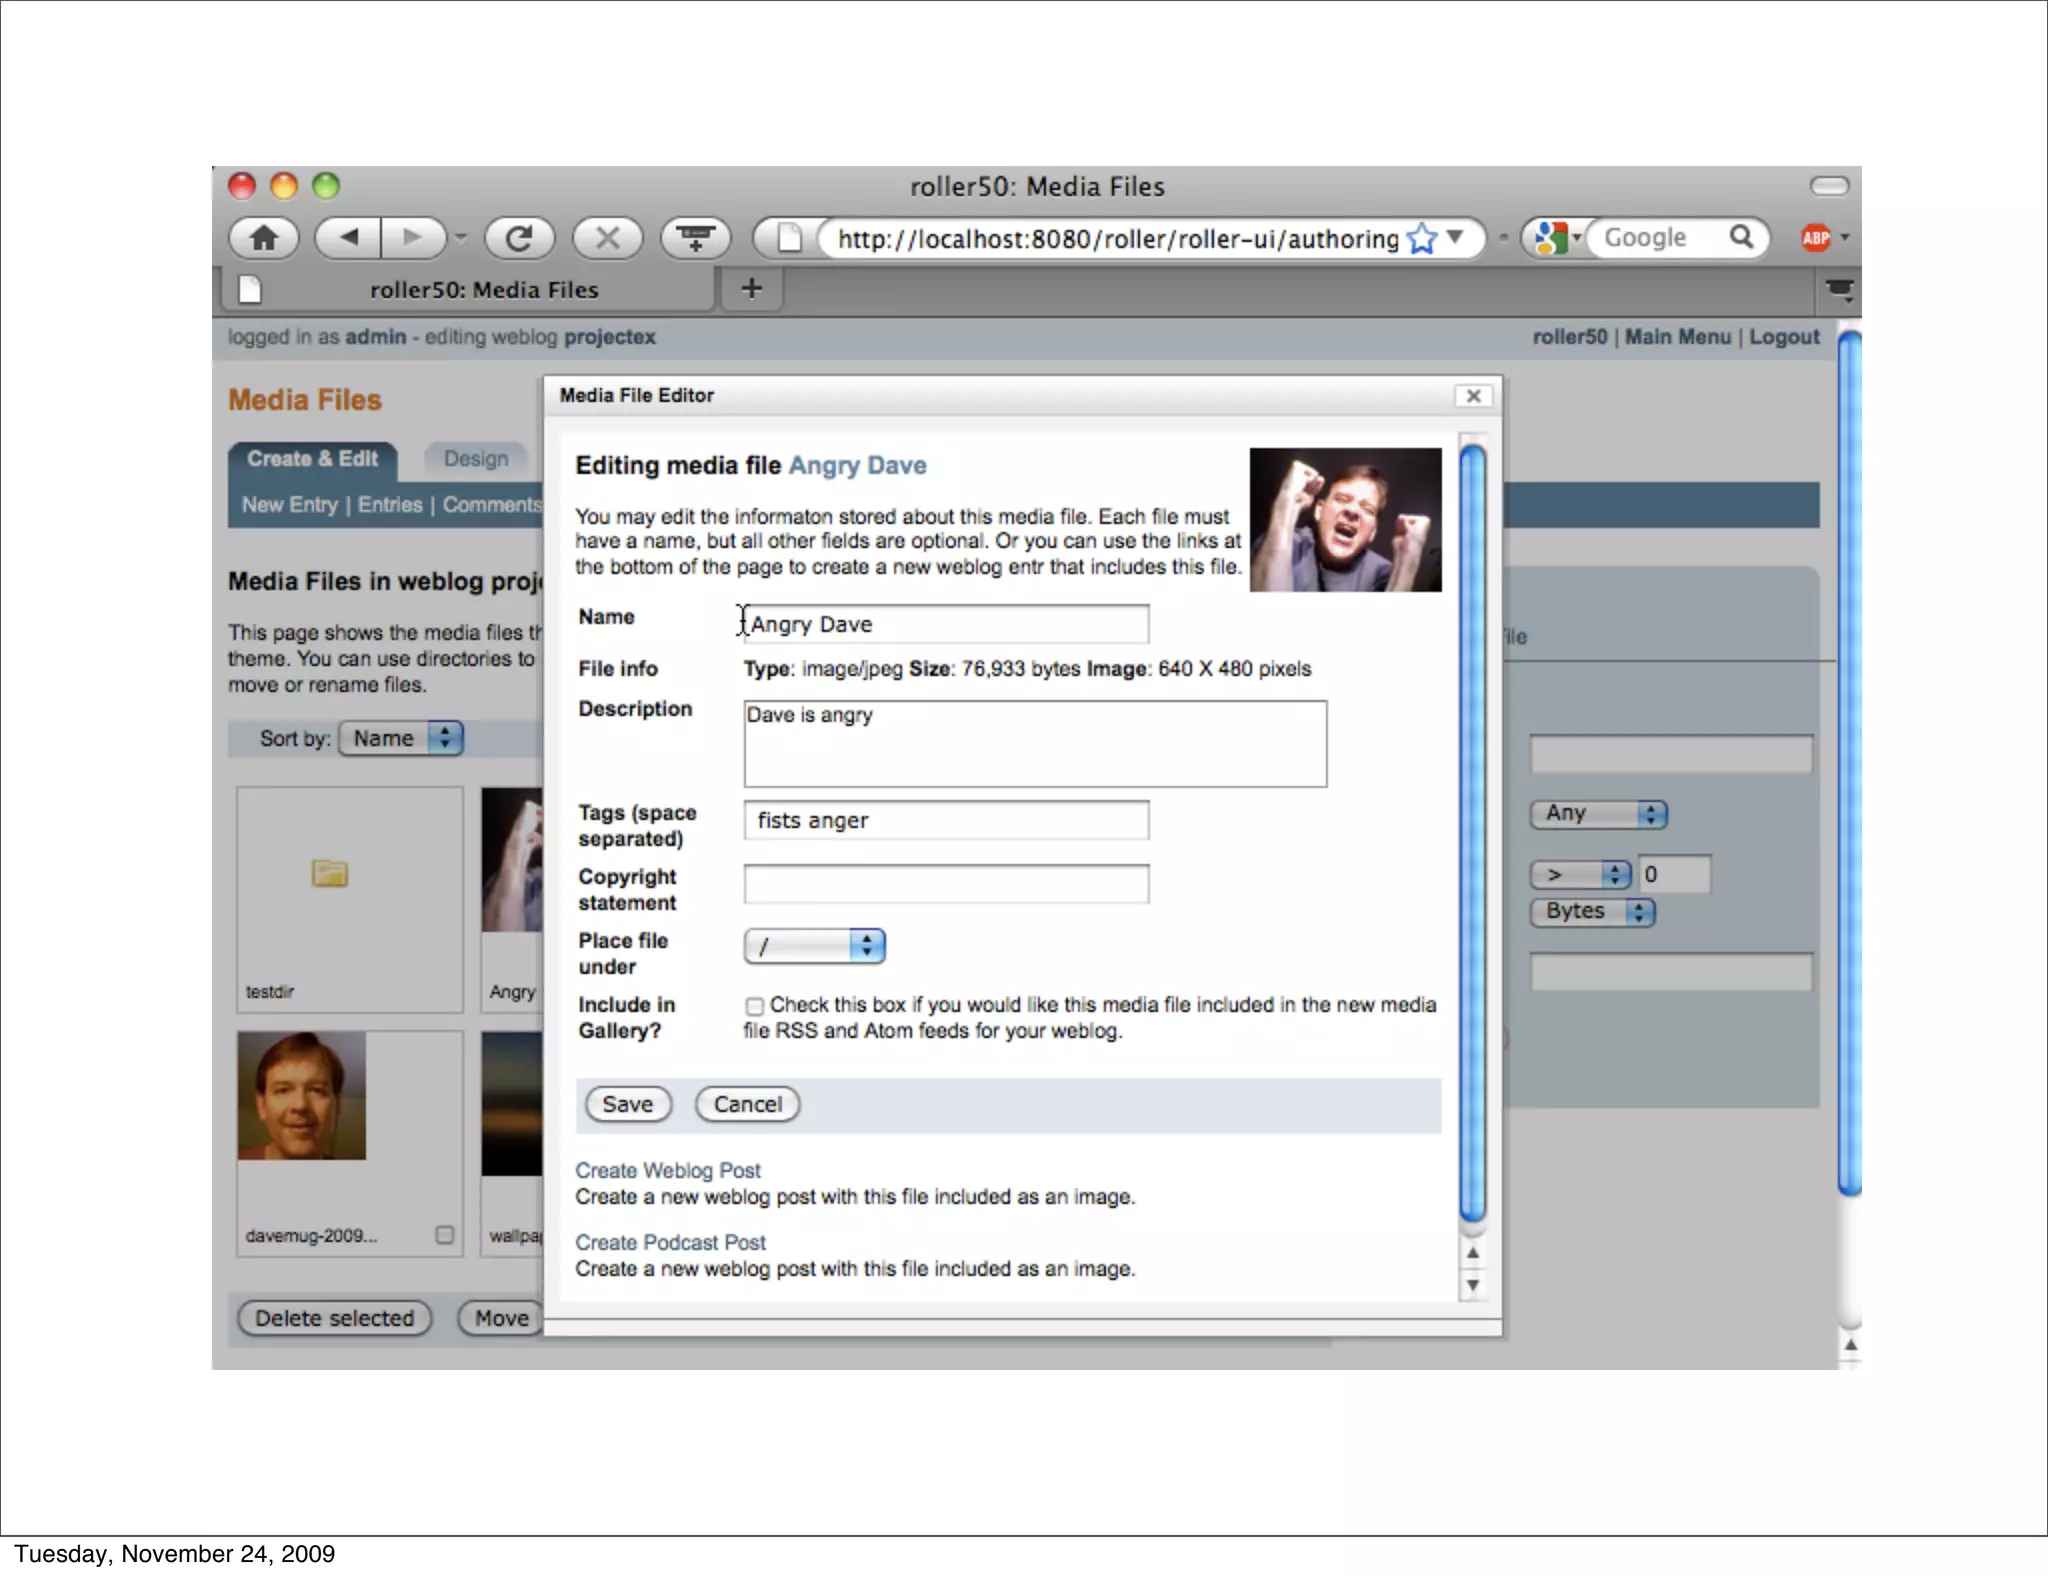Check the Include in Gallery checkbox
This screenshot has width=2048, height=1576.
(755, 1006)
